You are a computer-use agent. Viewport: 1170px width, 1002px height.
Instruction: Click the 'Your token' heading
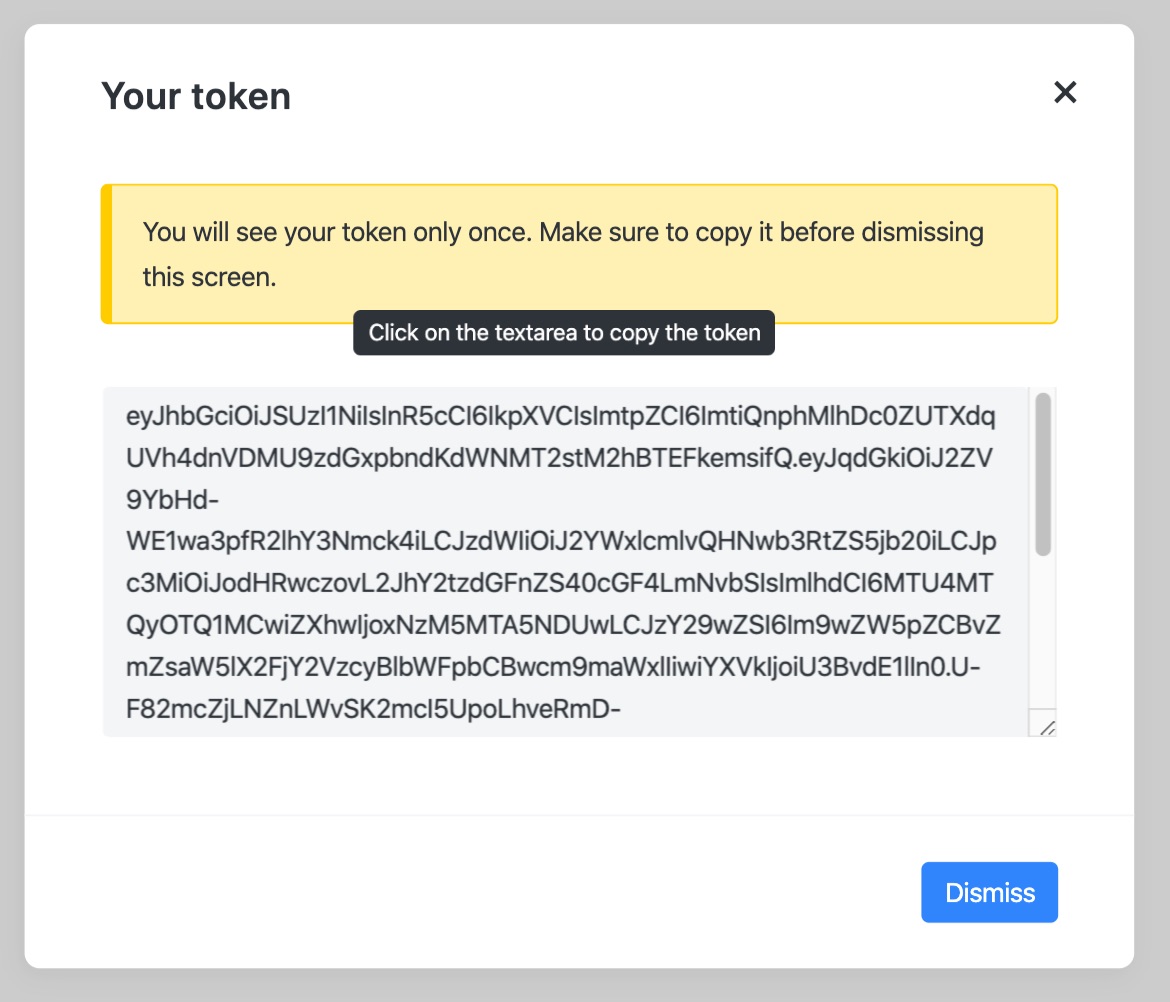tap(195, 95)
